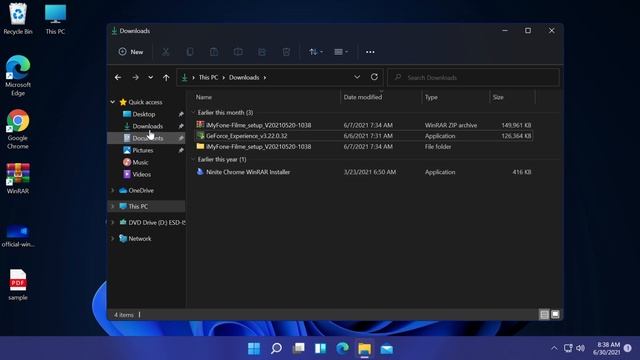This screenshot has height=360, width=640.
Task: Click the New button in toolbar
Action: 131,52
